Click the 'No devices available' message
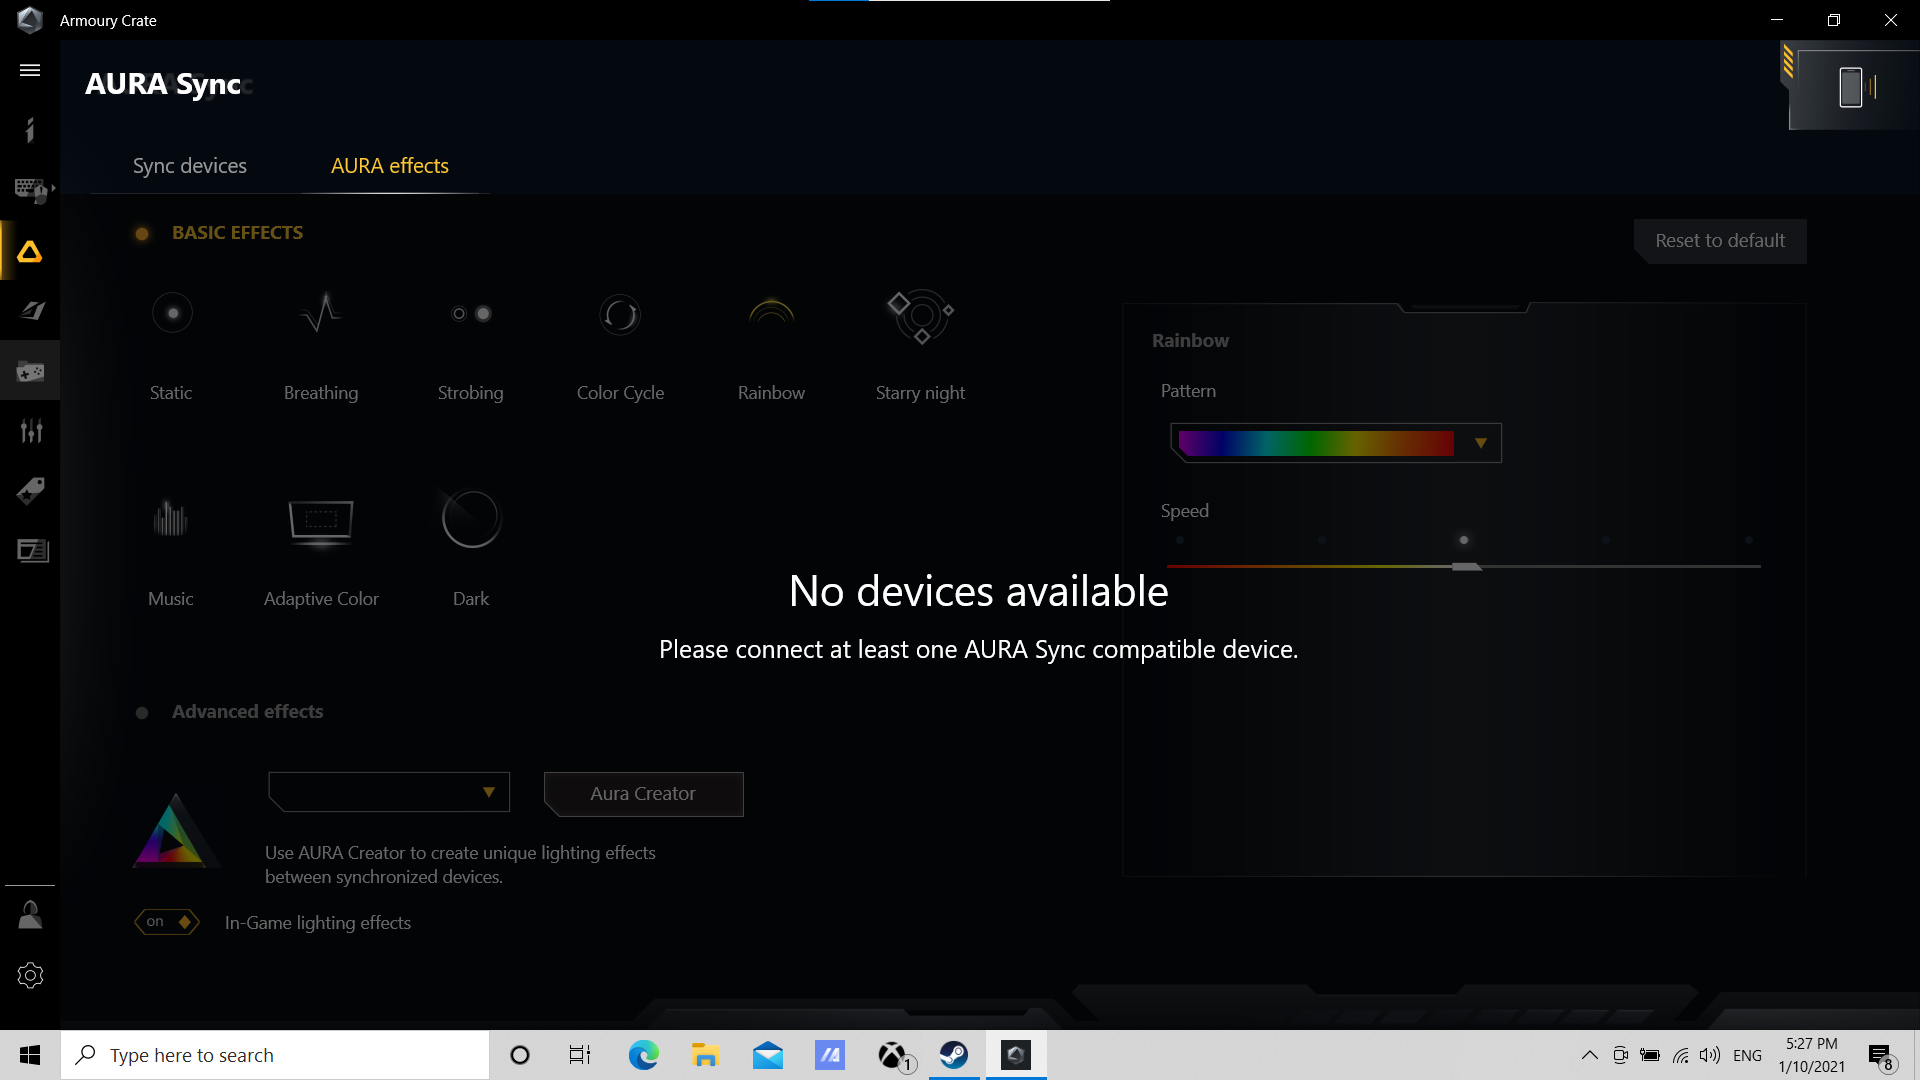The height and width of the screenshot is (1080, 1920). [979, 591]
